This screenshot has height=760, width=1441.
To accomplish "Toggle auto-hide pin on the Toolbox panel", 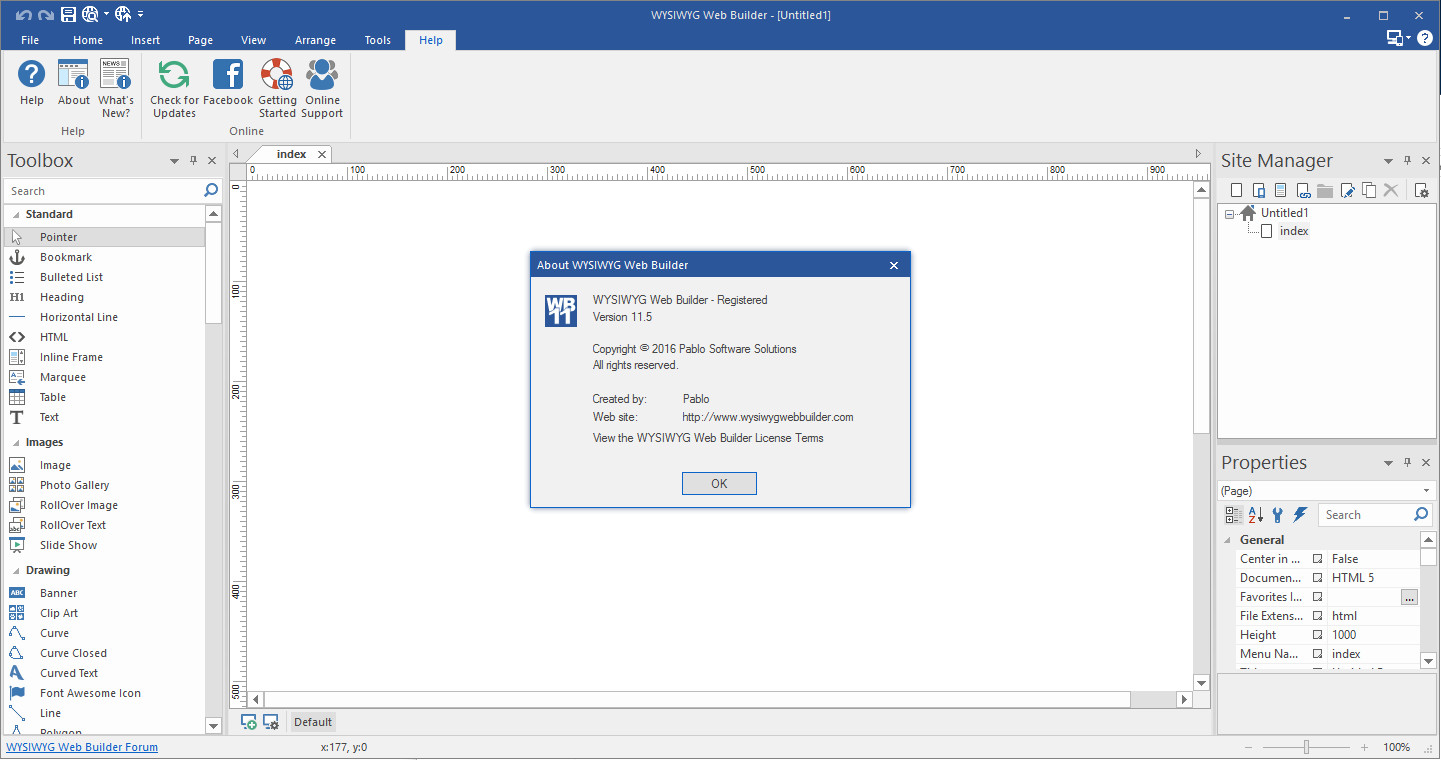I will point(193,160).
